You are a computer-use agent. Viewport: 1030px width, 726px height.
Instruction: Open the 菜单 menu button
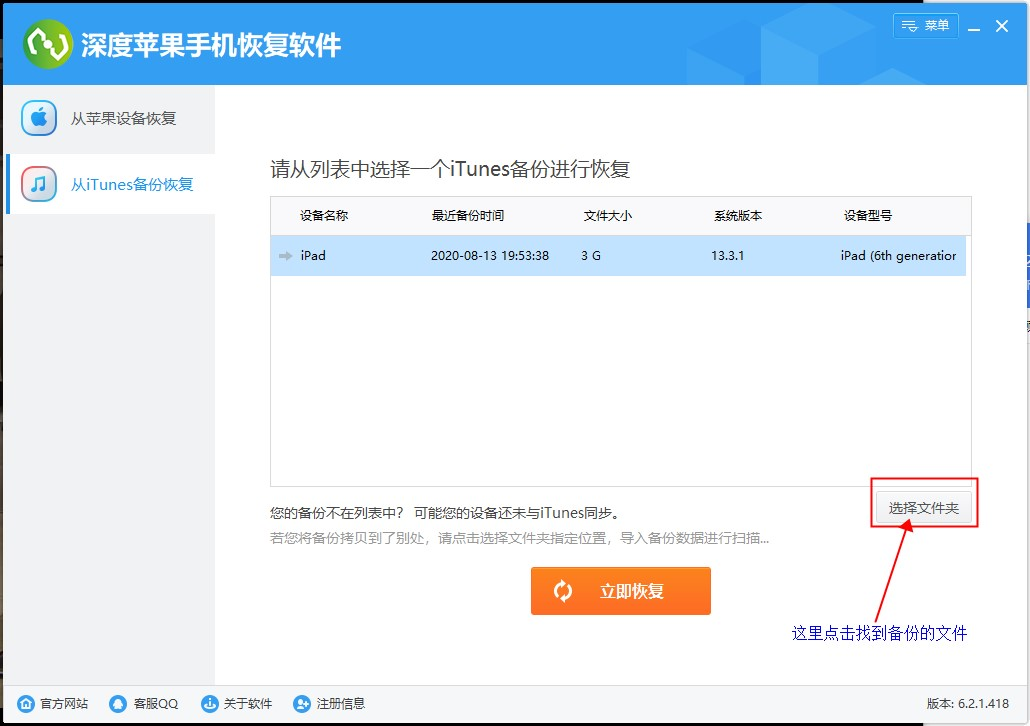coord(926,26)
